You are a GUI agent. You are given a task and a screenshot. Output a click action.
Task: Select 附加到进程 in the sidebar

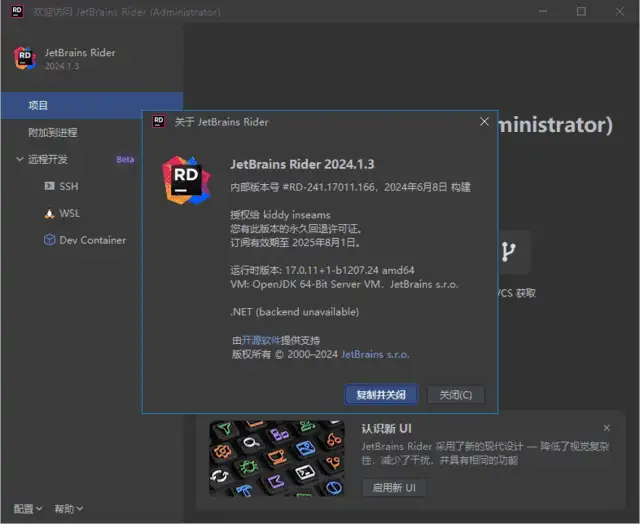coord(52,132)
